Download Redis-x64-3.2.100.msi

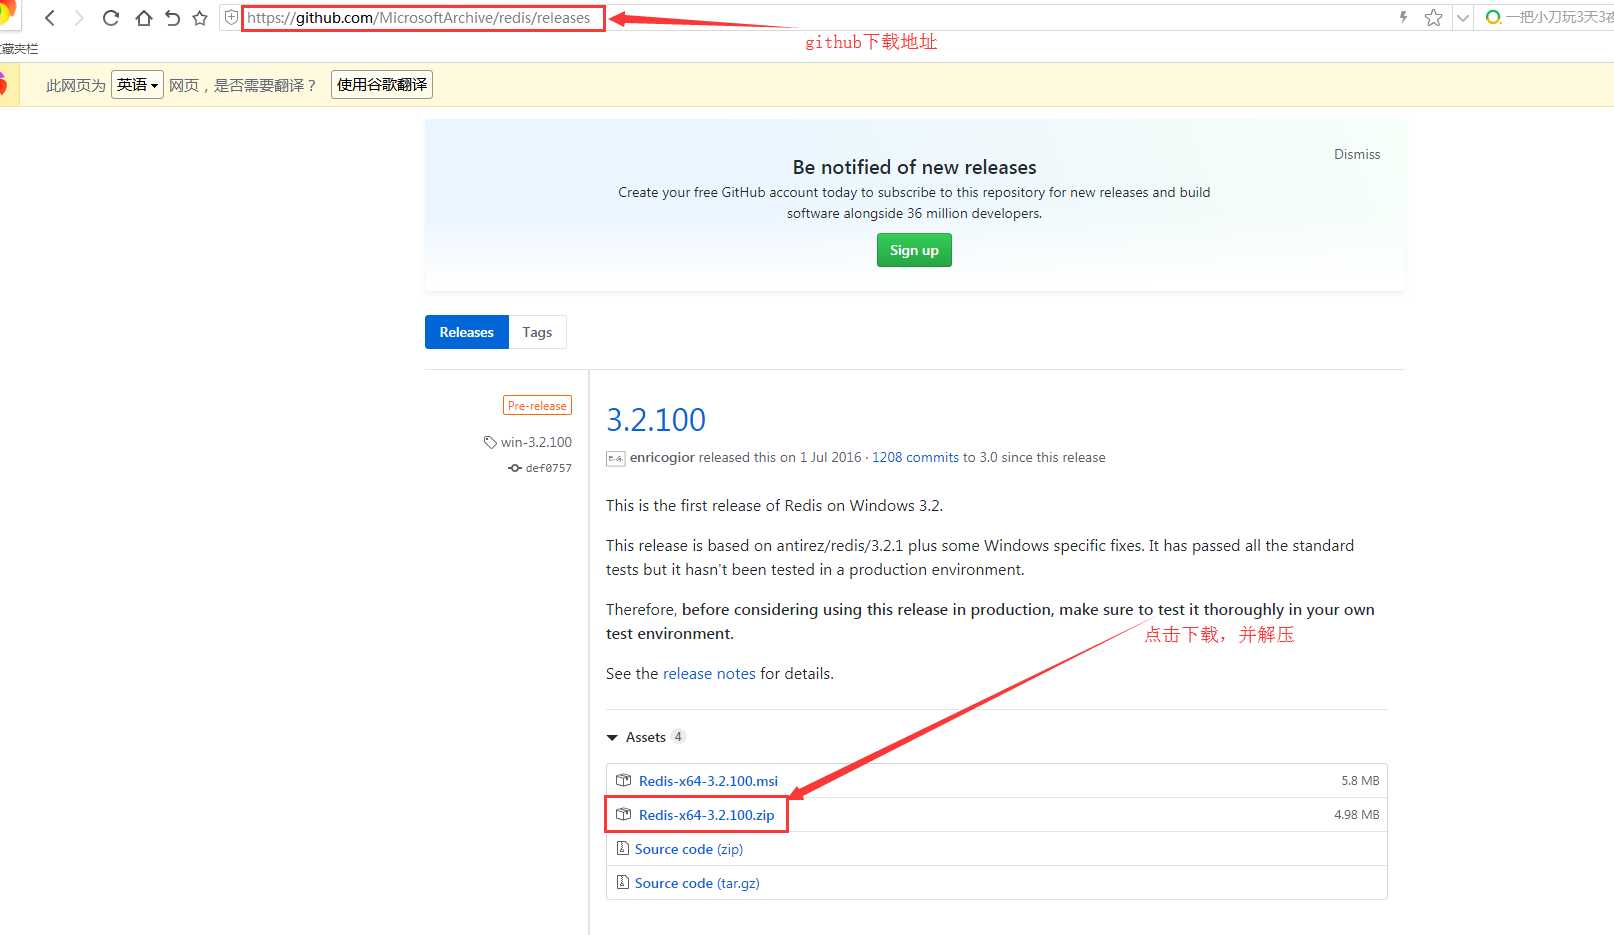click(708, 781)
